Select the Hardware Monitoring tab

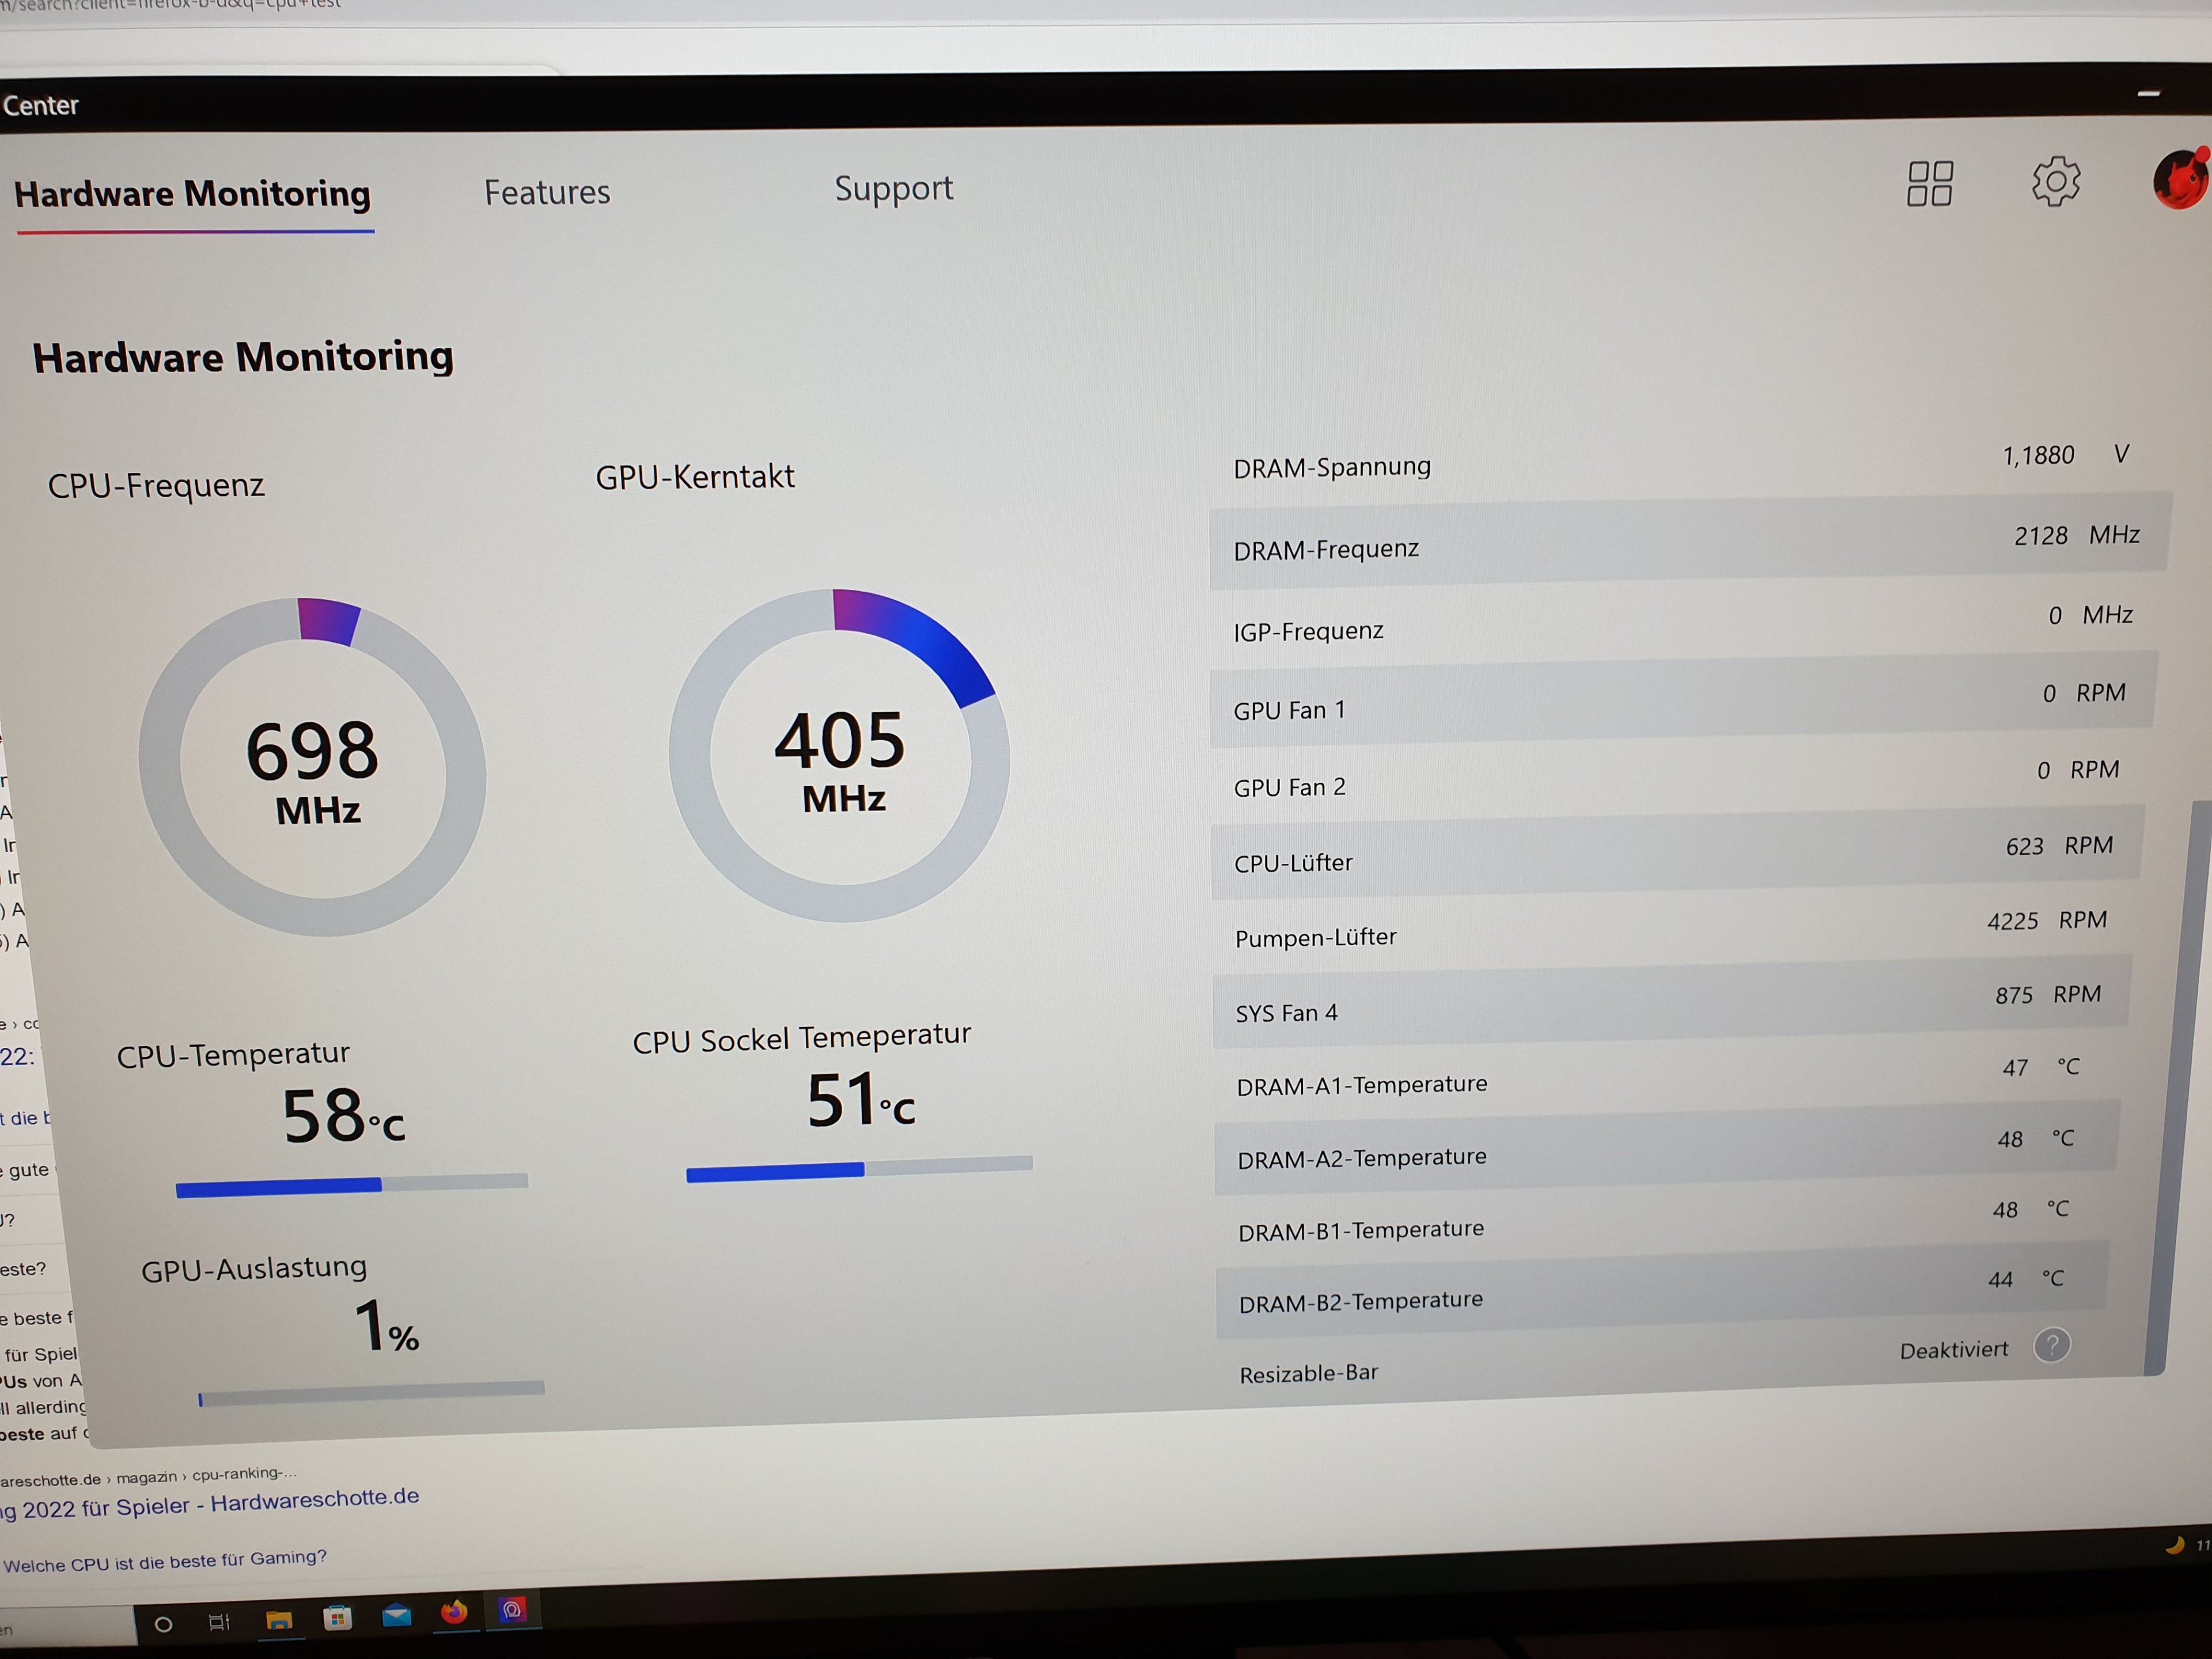tap(192, 194)
